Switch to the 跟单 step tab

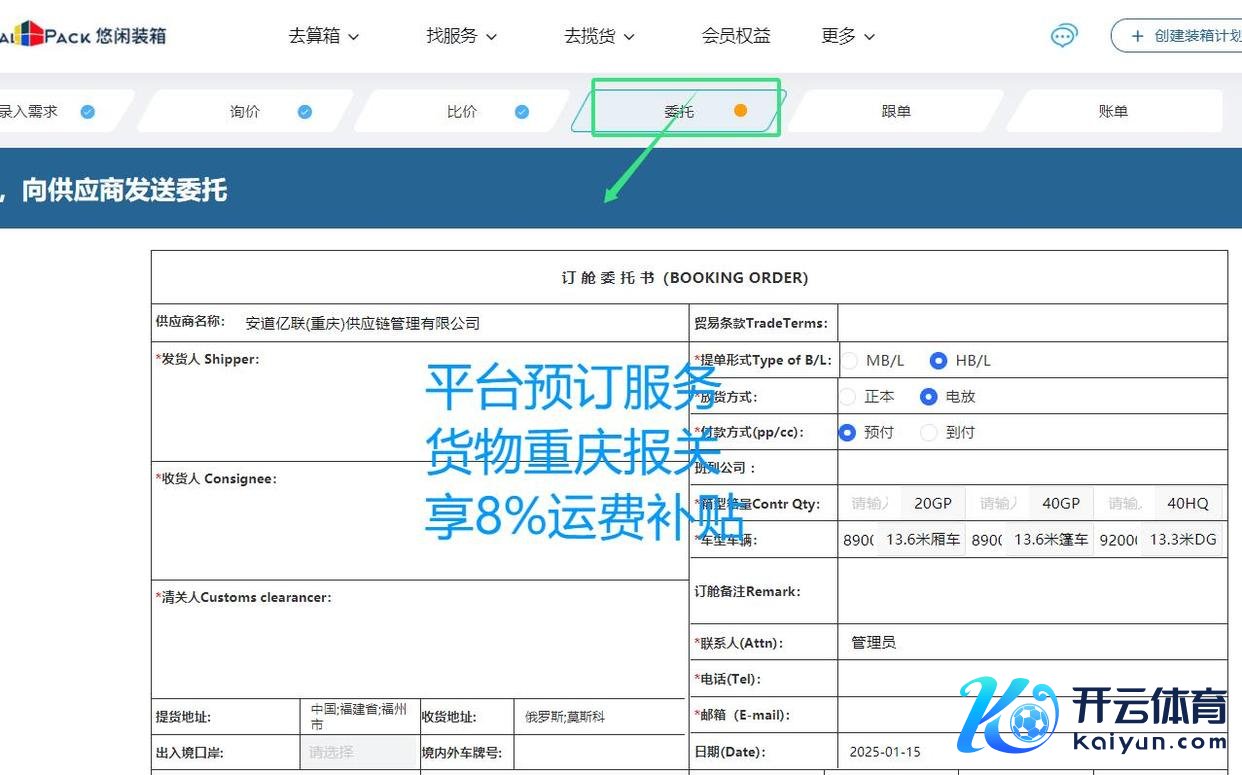click(x=896, y=112)
